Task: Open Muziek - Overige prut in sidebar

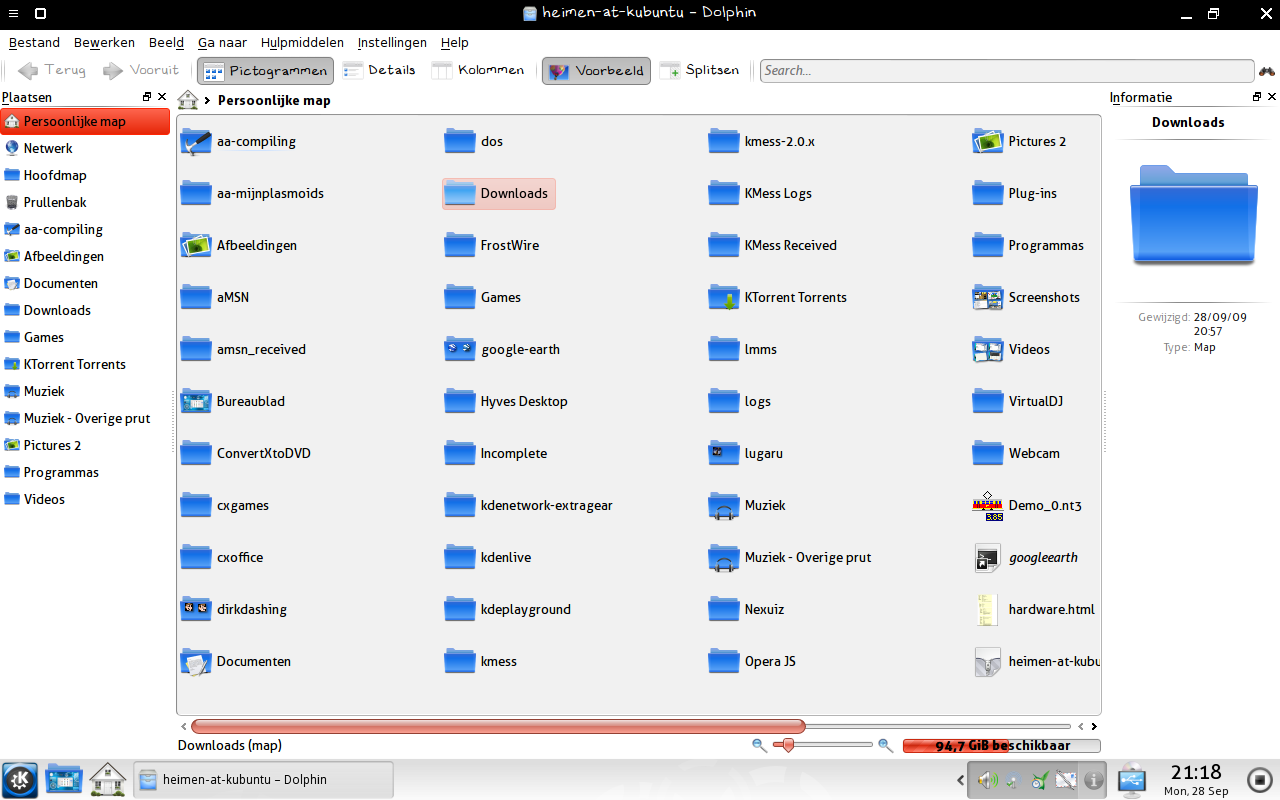Action: coord(85,418)
